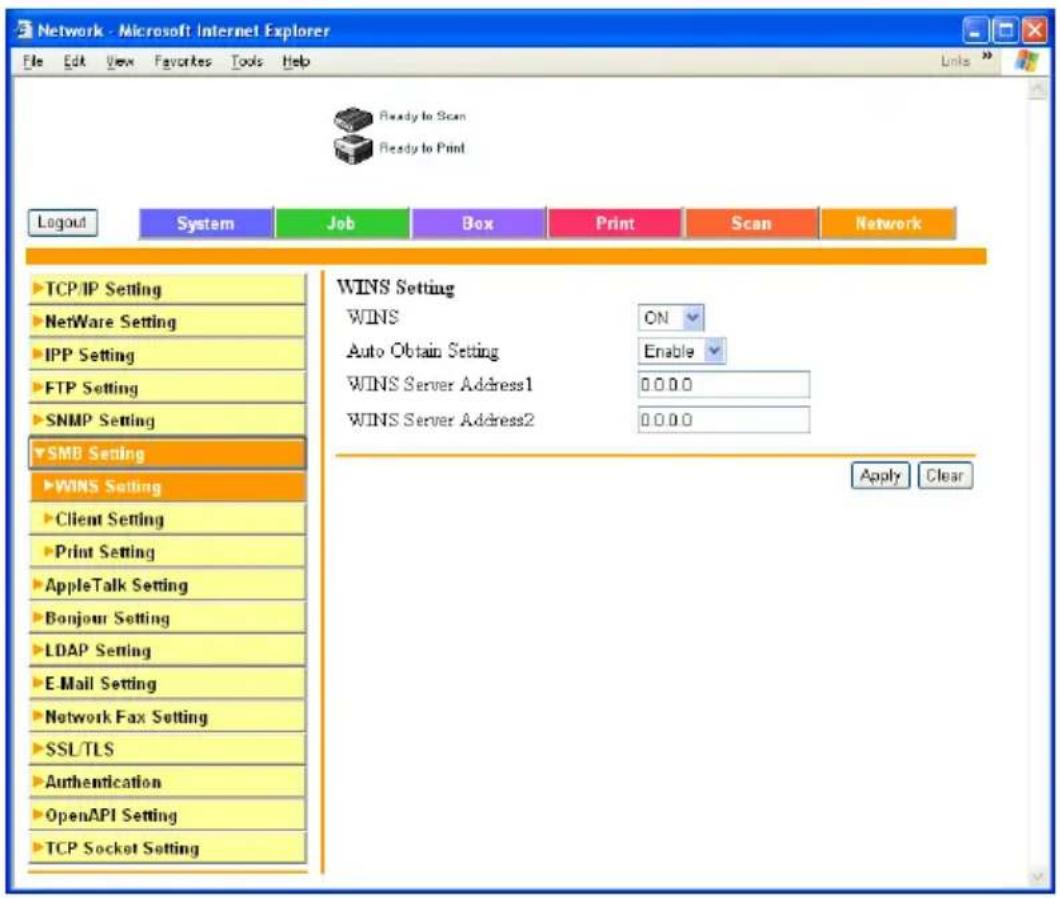Maximize the Internet Explorer window
The width and height of the screenshot is (1060, 898).
pos(1005,30)
